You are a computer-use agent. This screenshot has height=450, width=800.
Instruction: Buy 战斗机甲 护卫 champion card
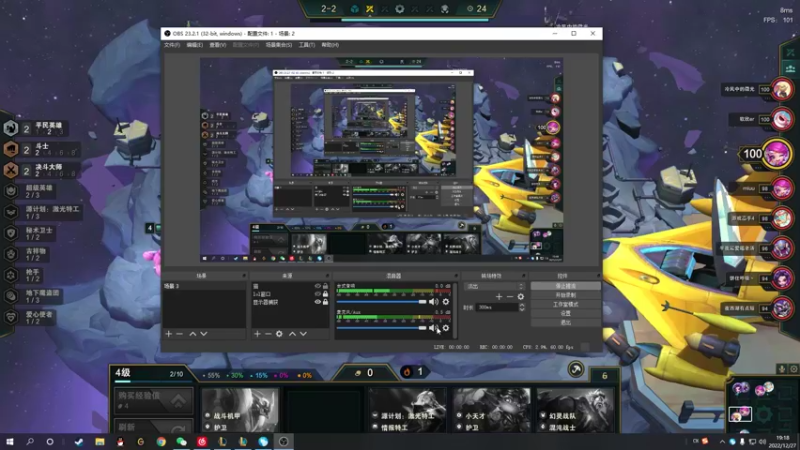point(240,410)
